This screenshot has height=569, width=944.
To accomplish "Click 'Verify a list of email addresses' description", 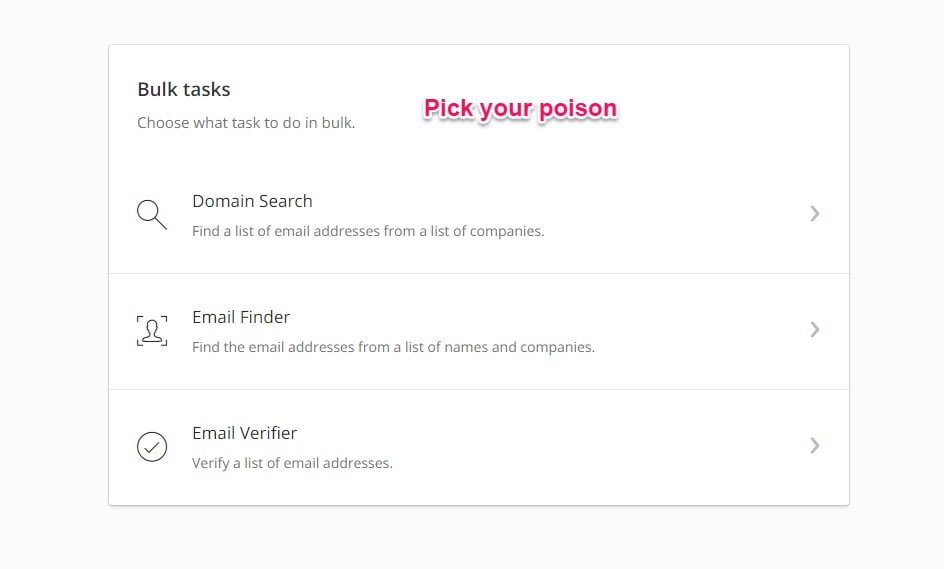I will point(292,463).
